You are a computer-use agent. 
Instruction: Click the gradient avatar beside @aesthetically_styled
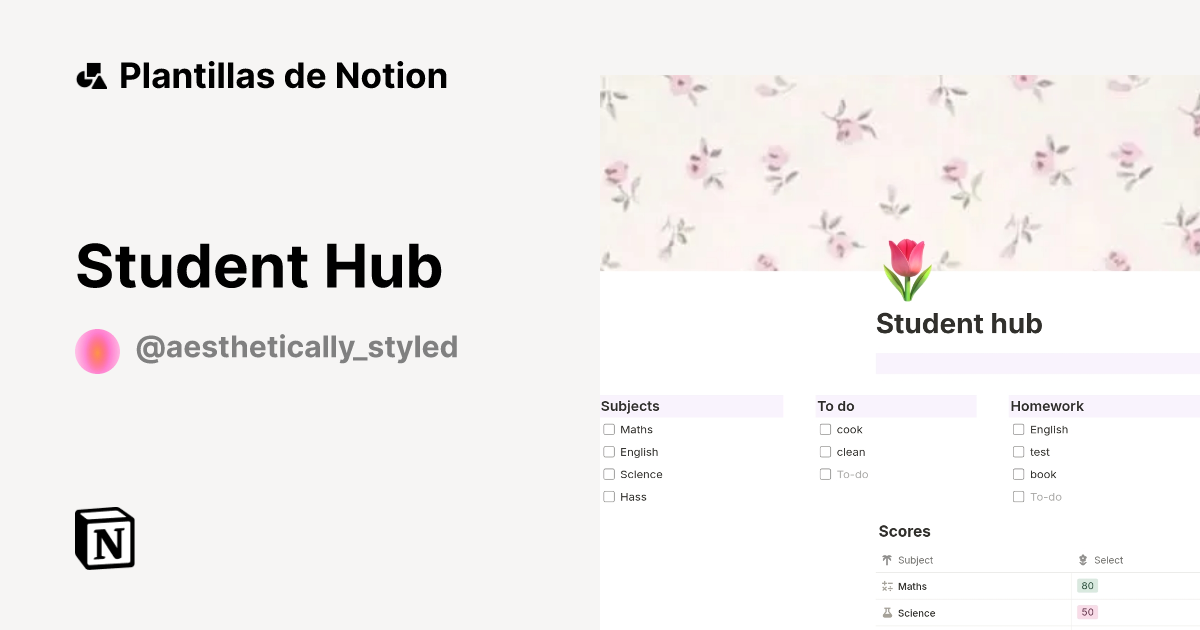coord(97,350)
